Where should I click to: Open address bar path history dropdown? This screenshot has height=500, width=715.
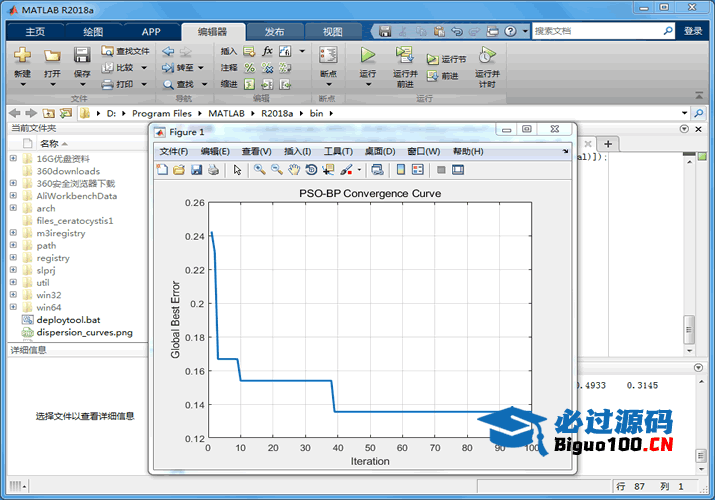click(x=684, y=113)
